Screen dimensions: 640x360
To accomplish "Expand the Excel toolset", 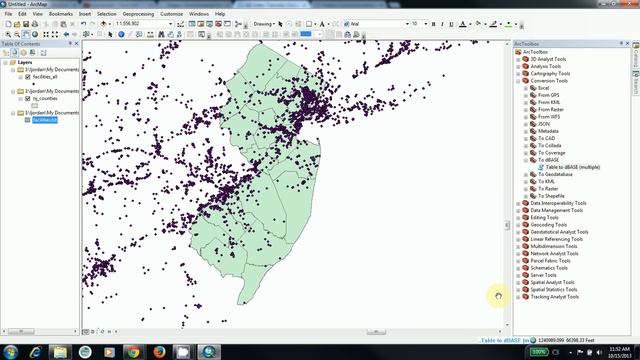I will pyautogui.click(x=526, y=88).
